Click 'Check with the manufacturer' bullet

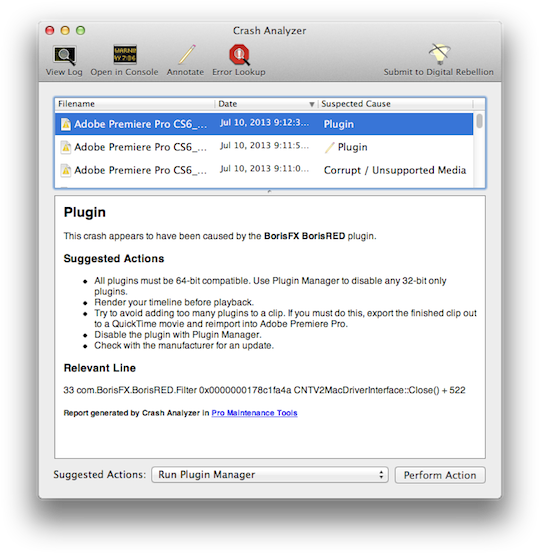pos(184,345)
